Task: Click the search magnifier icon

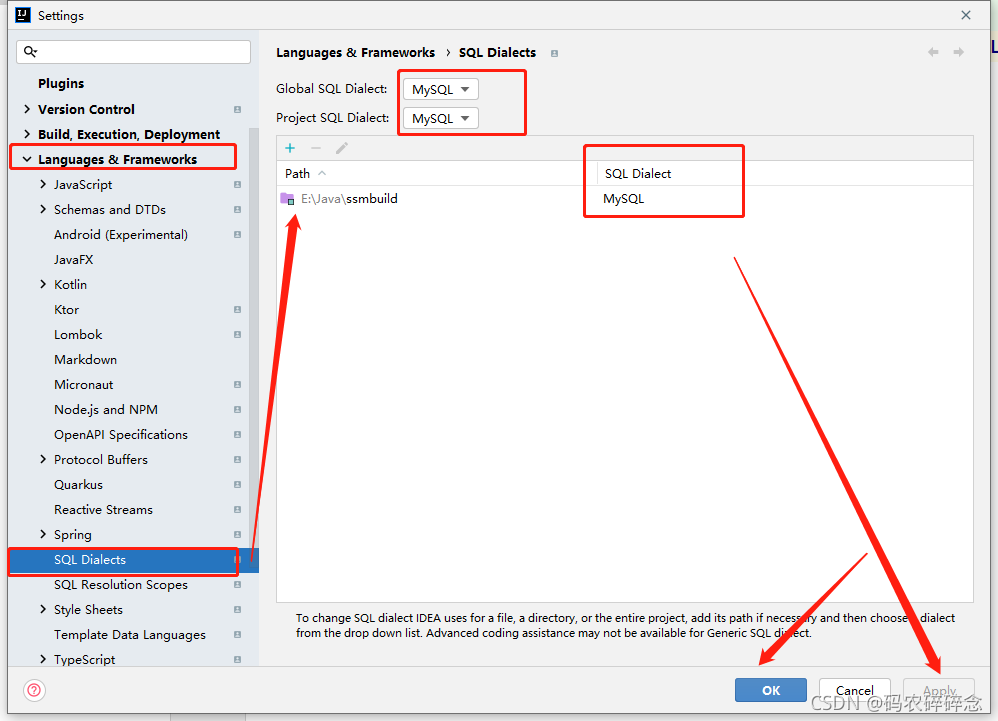Action: point(30,52)
